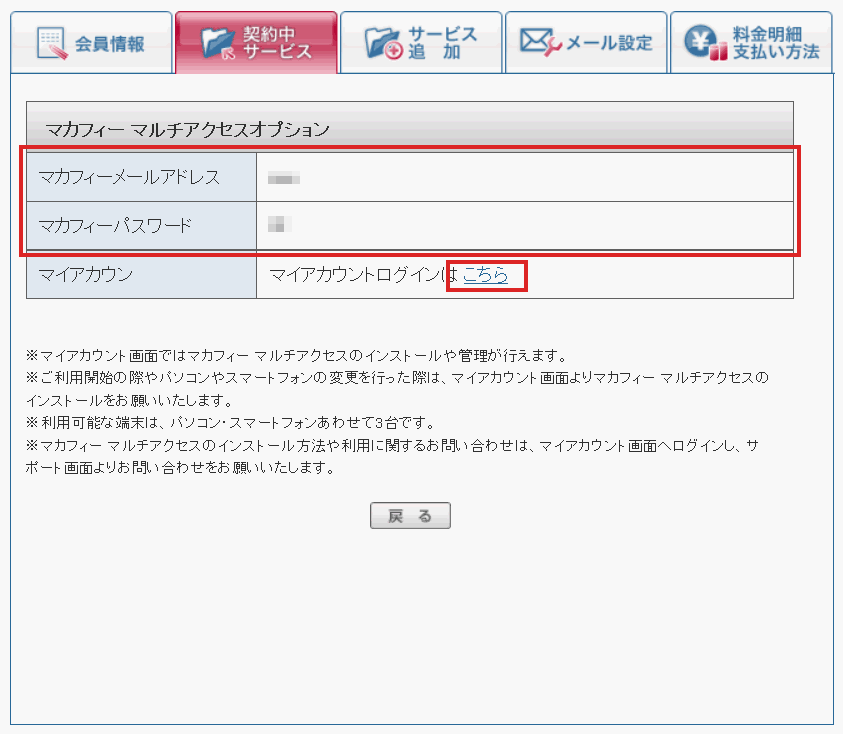Click the マイアカウントログインは text
The image size is (843, 734).
(x=364, y=275)
